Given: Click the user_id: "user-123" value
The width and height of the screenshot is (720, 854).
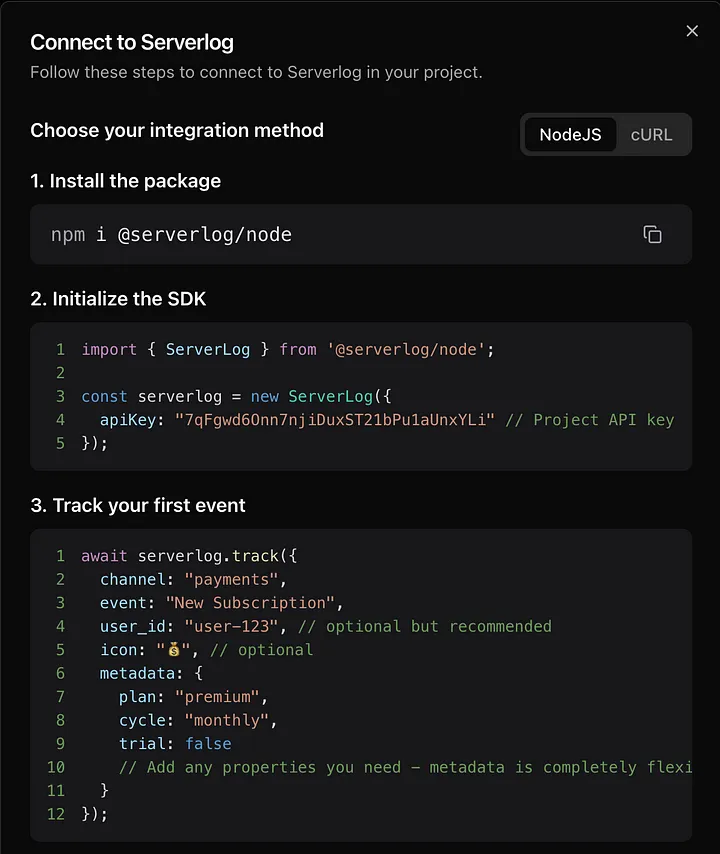Looking at the screenshot, I should (x=231, y=626).
